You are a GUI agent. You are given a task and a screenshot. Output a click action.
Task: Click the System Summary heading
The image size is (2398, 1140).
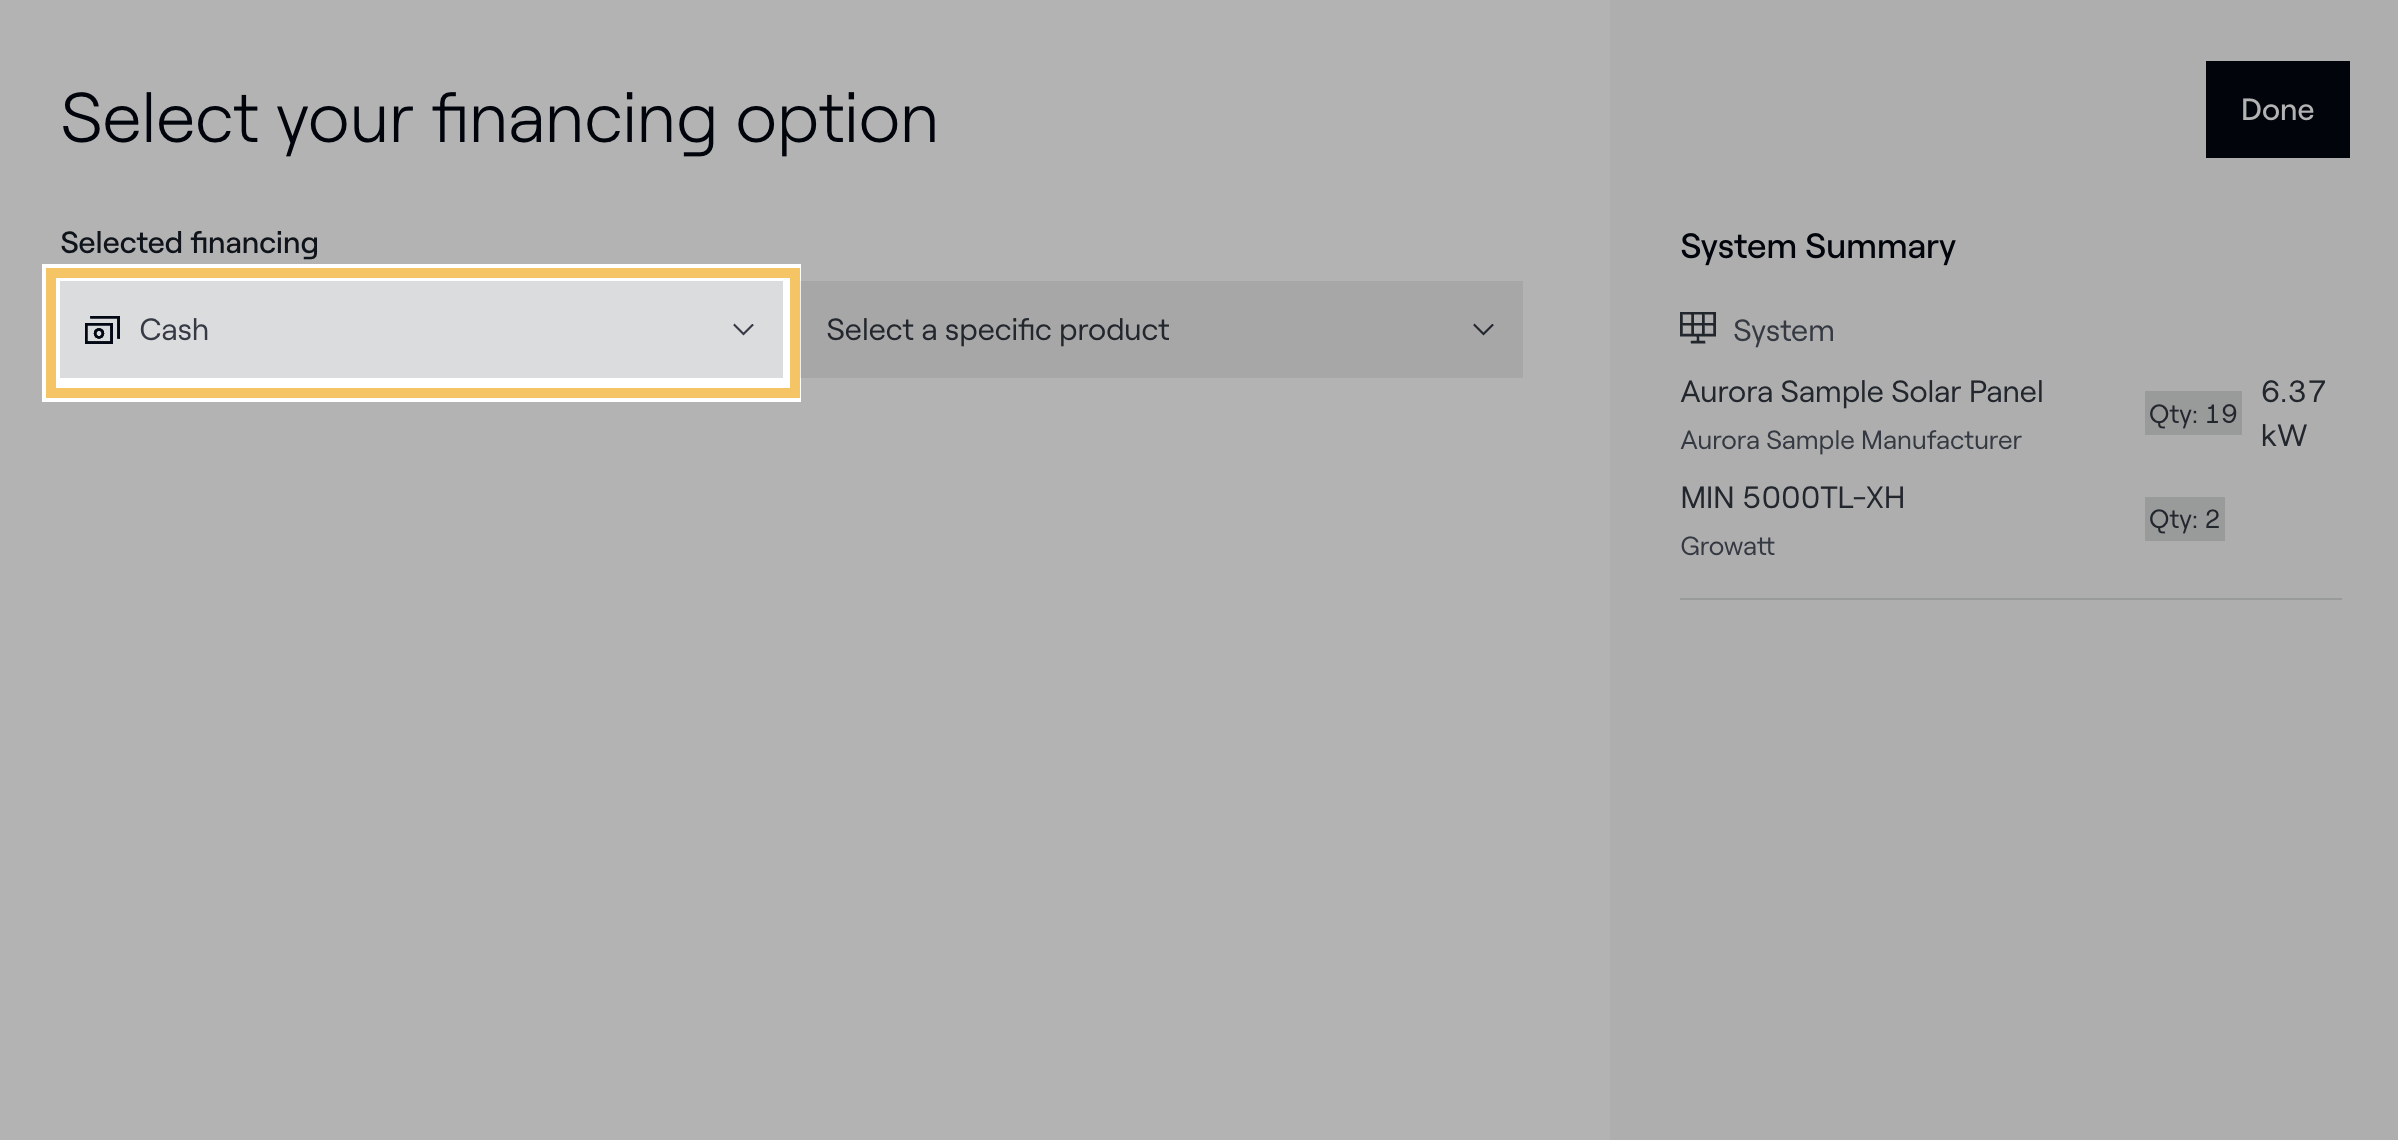pos(1816,246)
